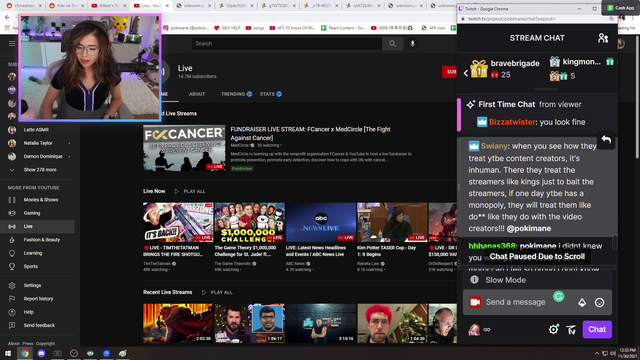Open the Natalia Taylor subscription
640x360 pixels.
(38, 143)
